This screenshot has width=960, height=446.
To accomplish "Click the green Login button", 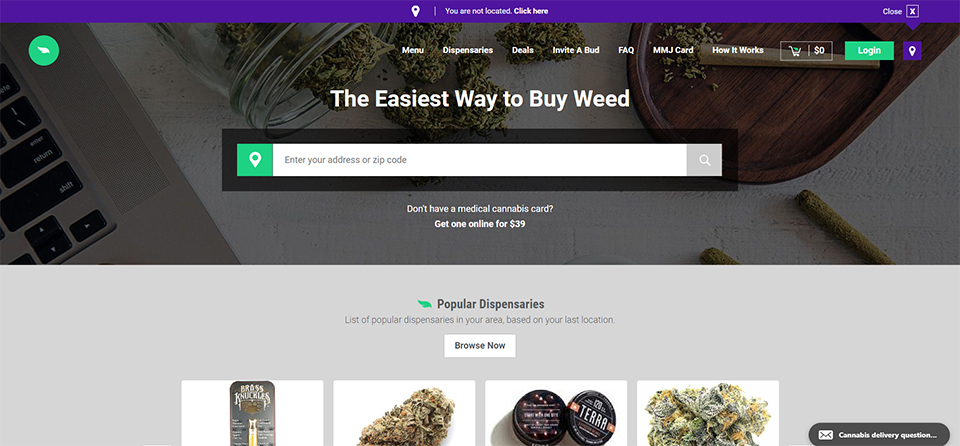I will tap(869, 51).
